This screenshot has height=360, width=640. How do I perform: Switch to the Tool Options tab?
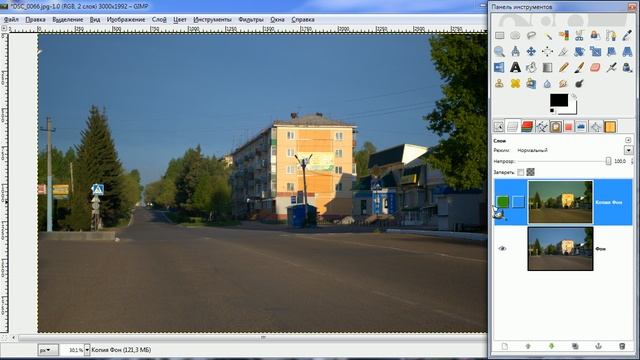pyautogui.click(x=499, y=127)
